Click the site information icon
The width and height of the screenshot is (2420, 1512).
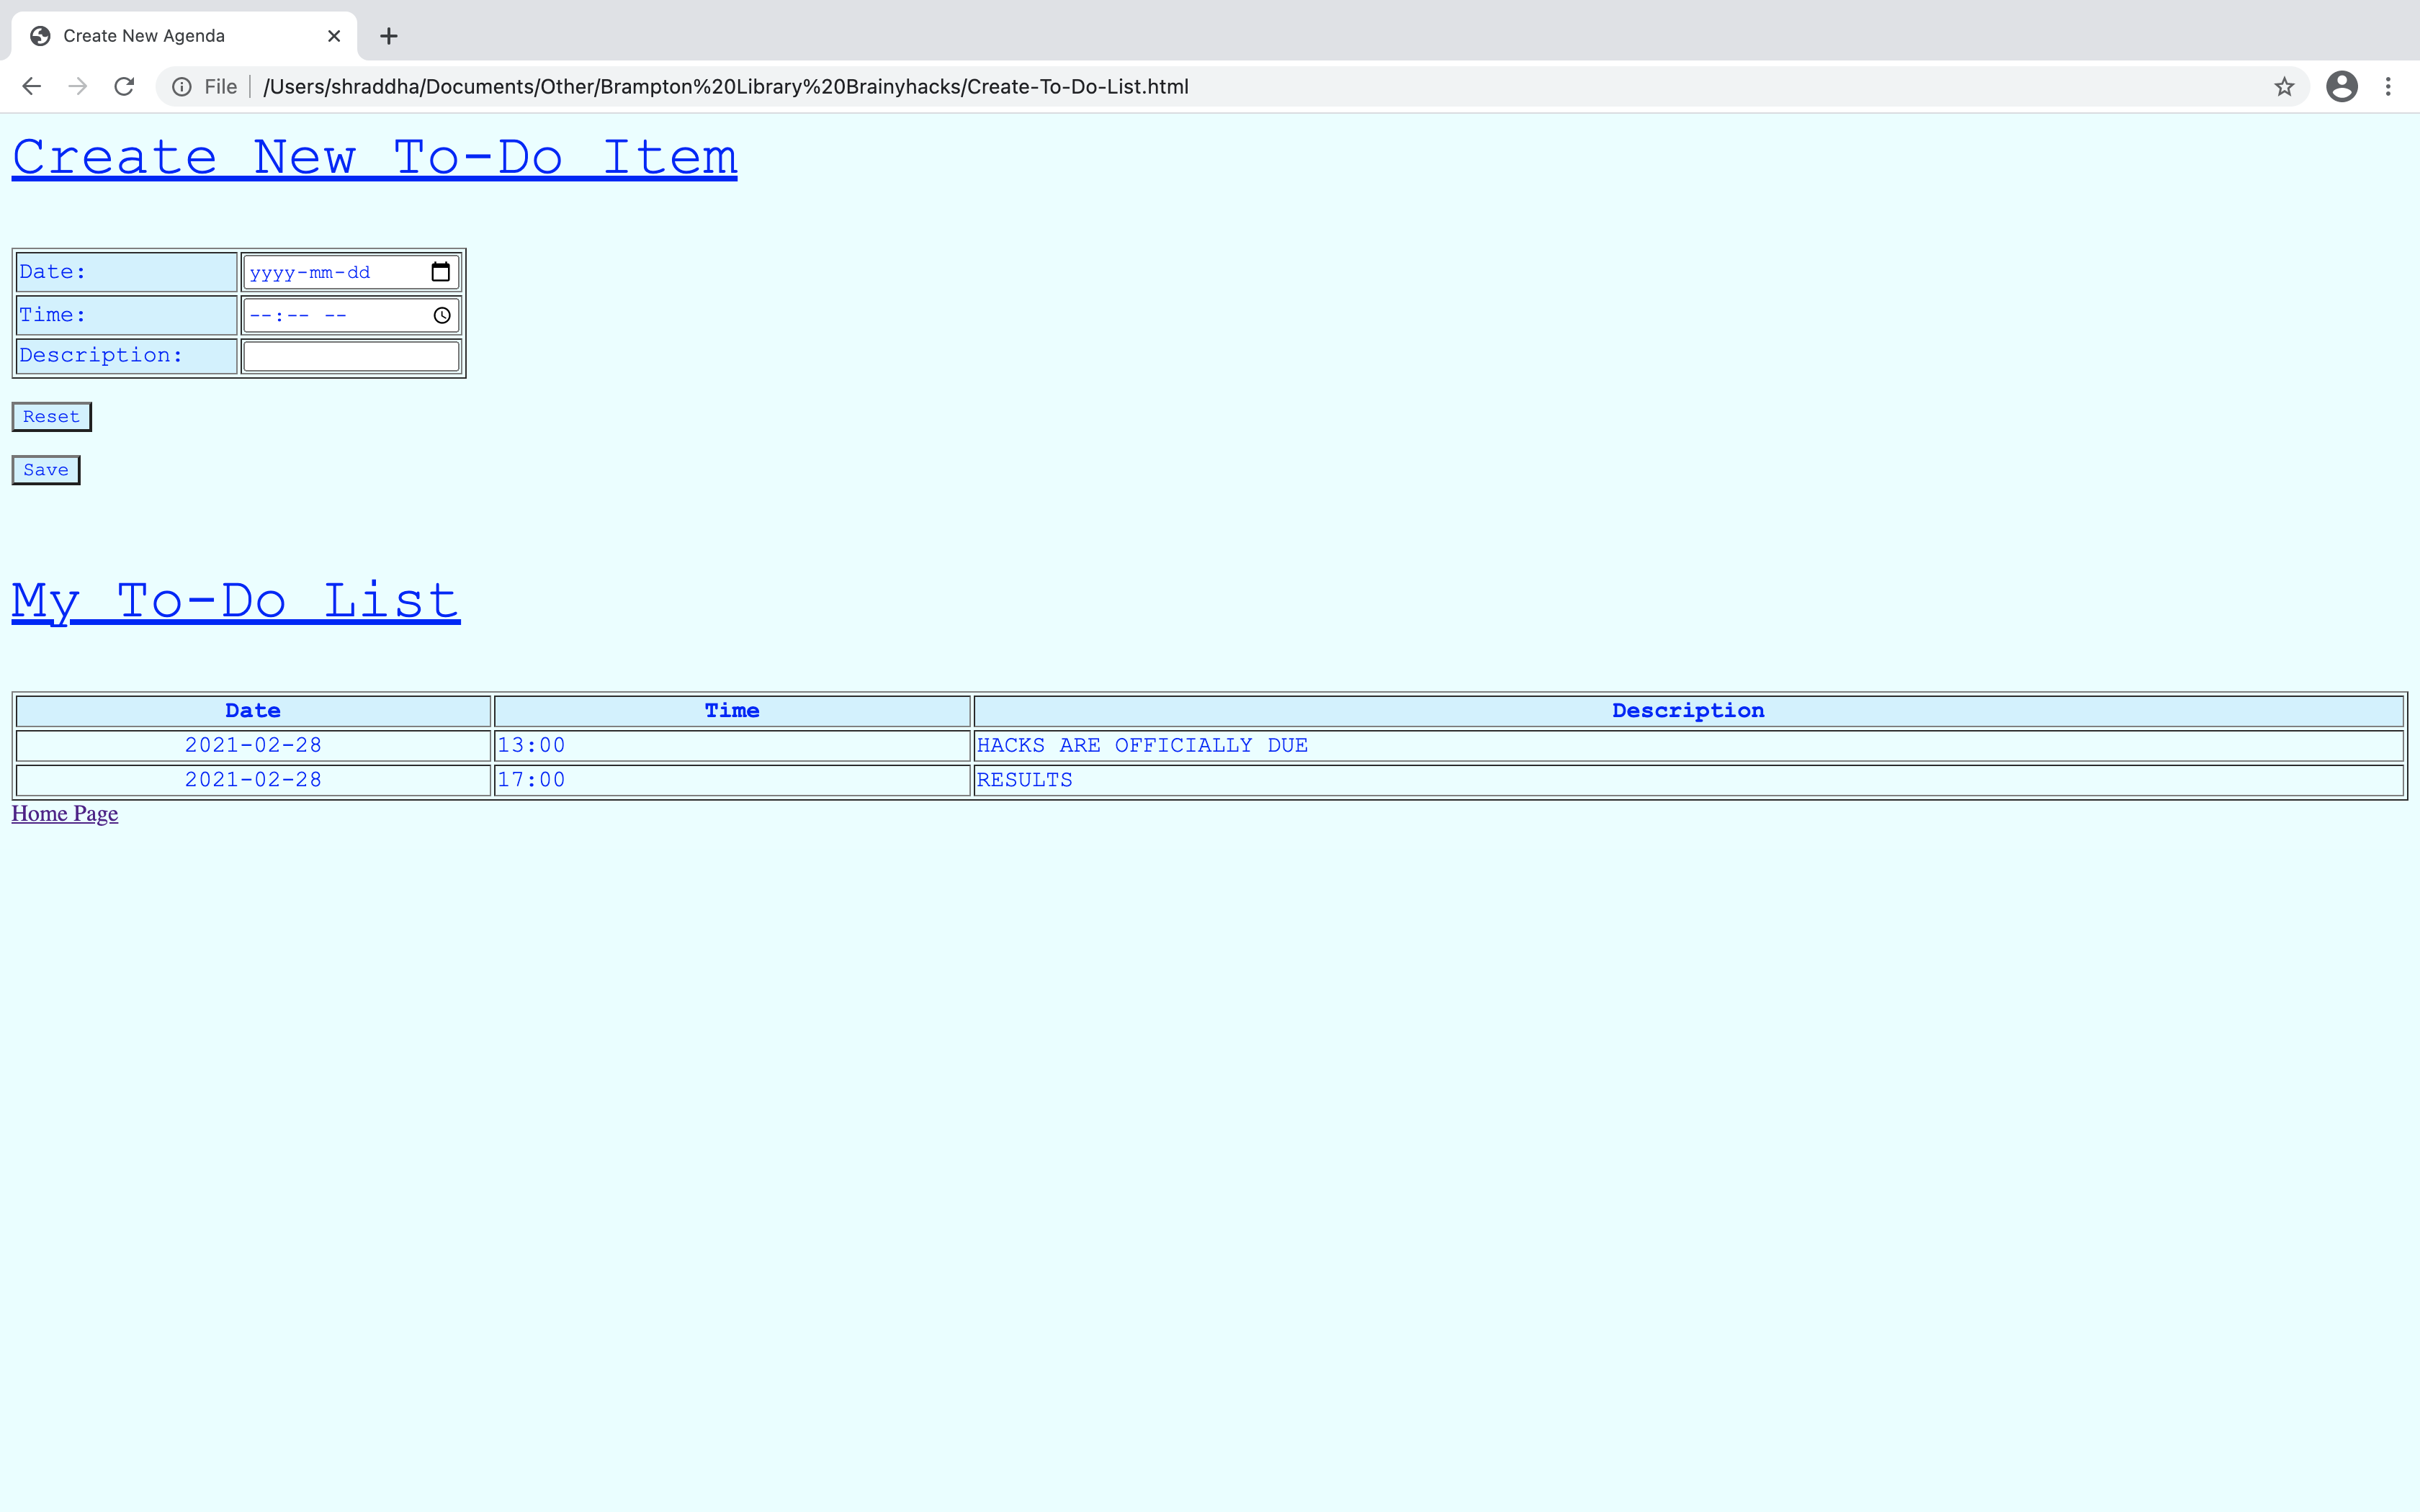coord(182,87)
